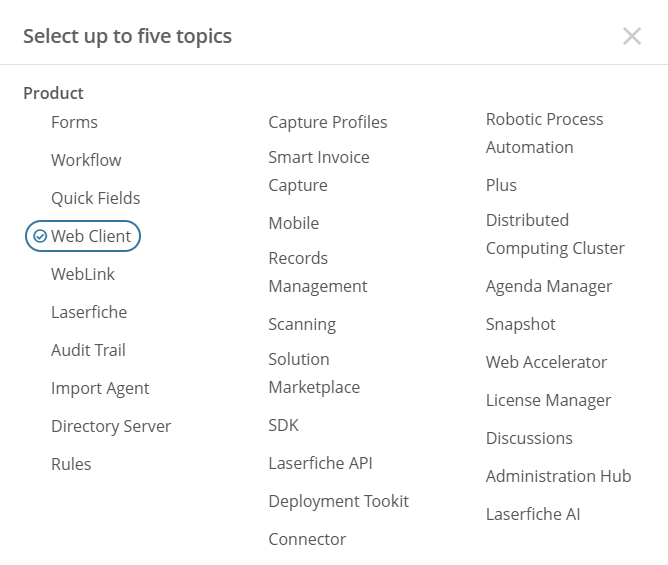The width and height of the screenshot is (668, 565).
Task: Select the Workflow topic
Action: [86, 160]
